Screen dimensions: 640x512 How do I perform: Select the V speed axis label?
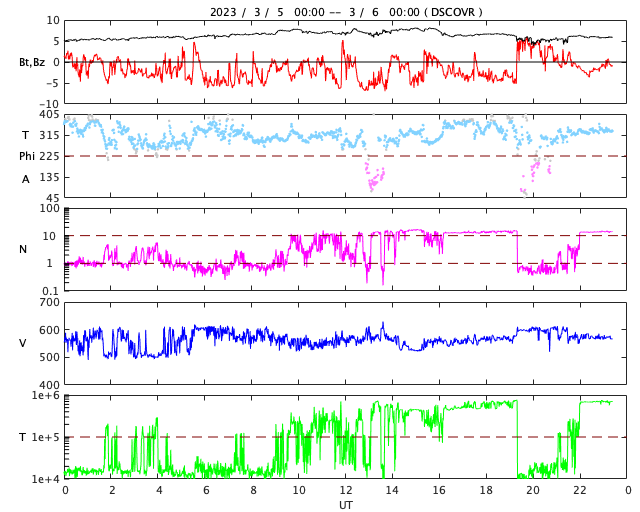(23, 343)
